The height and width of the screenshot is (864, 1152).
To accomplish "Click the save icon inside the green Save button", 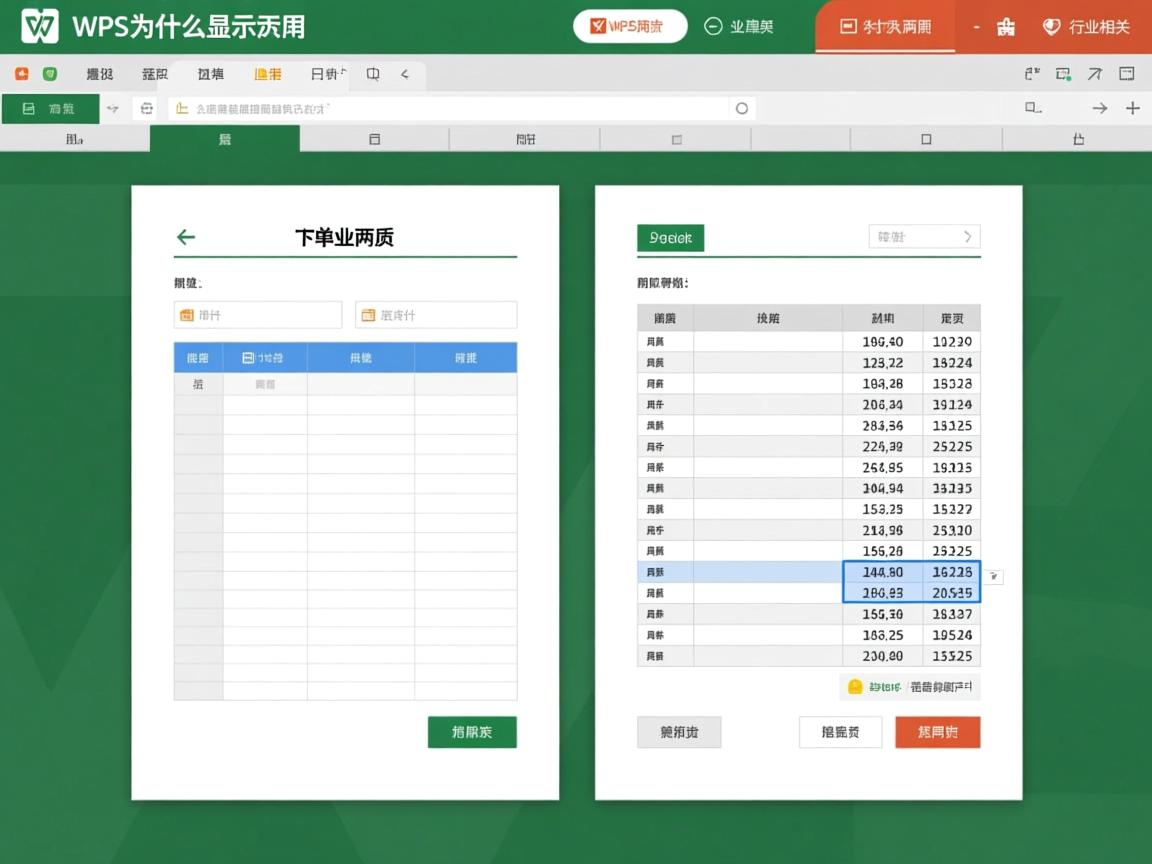I will pyautogui.click(x=27, y=108).
